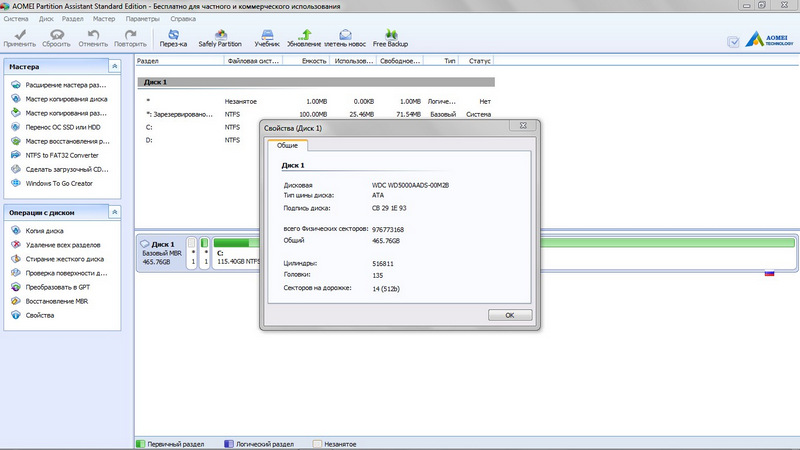
Task: Select the Зарезервировано NTFS partition row
Action: point(316,114)
